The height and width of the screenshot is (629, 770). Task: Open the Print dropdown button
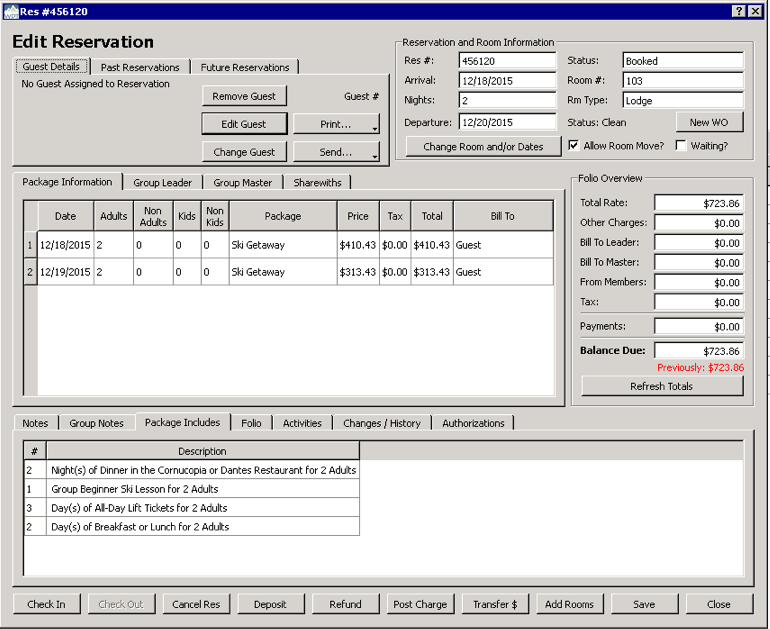pos(336,124)
